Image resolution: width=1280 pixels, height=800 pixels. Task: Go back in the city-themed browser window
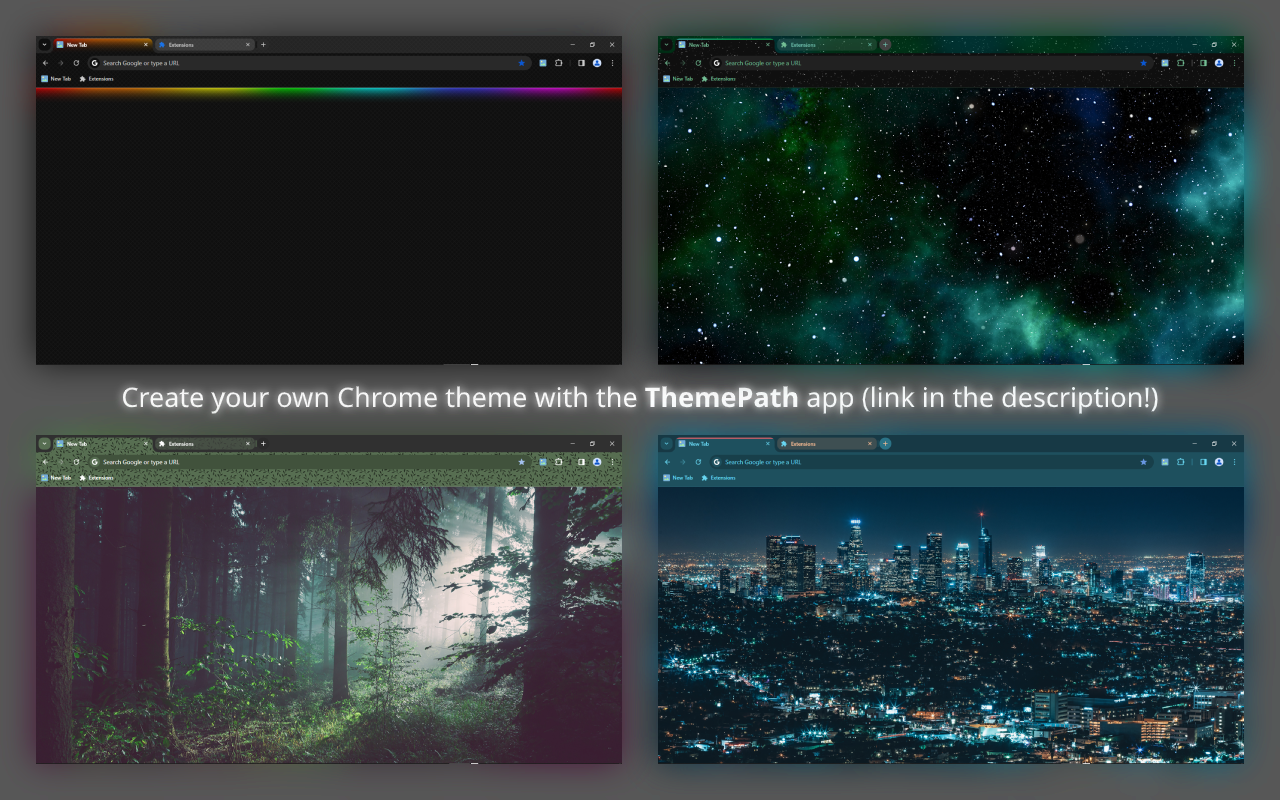pos(667,462)
